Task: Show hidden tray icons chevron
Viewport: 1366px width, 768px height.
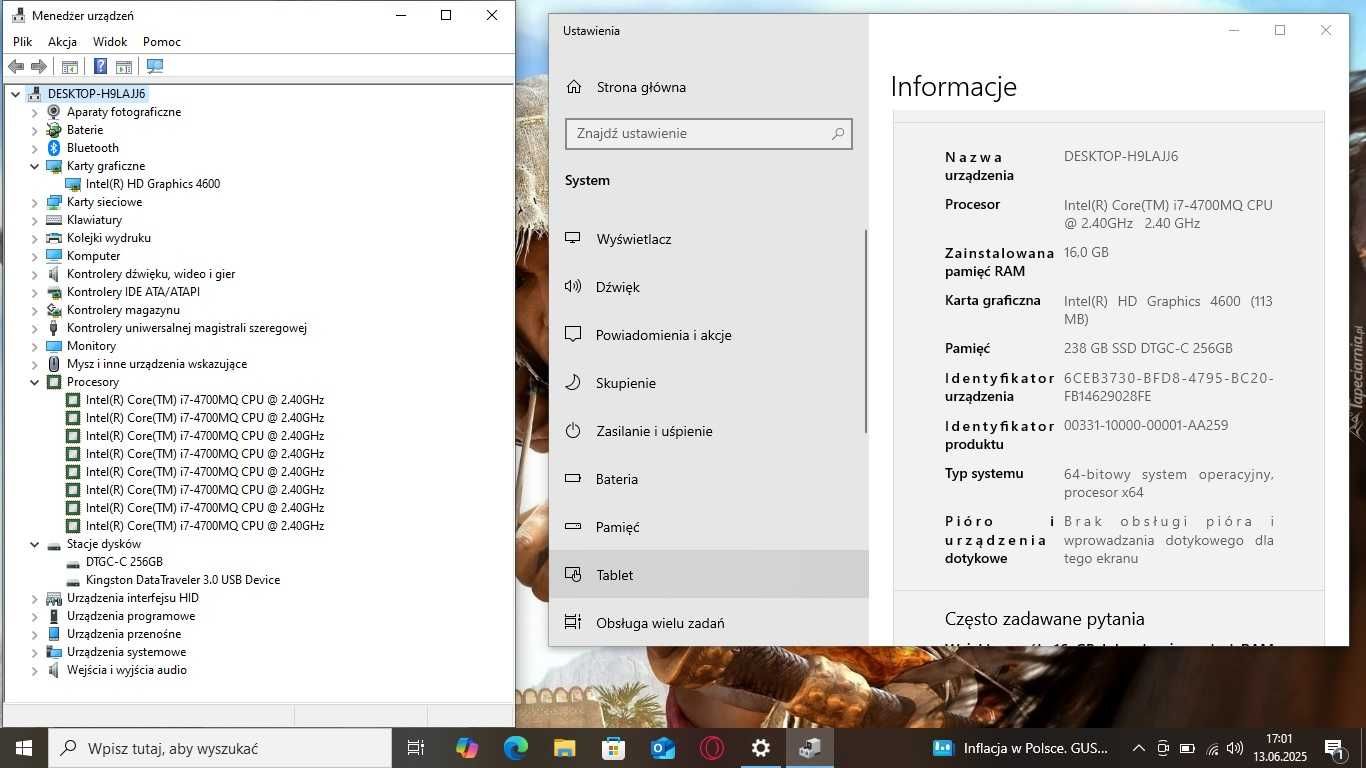Action: pos(1138,748)
